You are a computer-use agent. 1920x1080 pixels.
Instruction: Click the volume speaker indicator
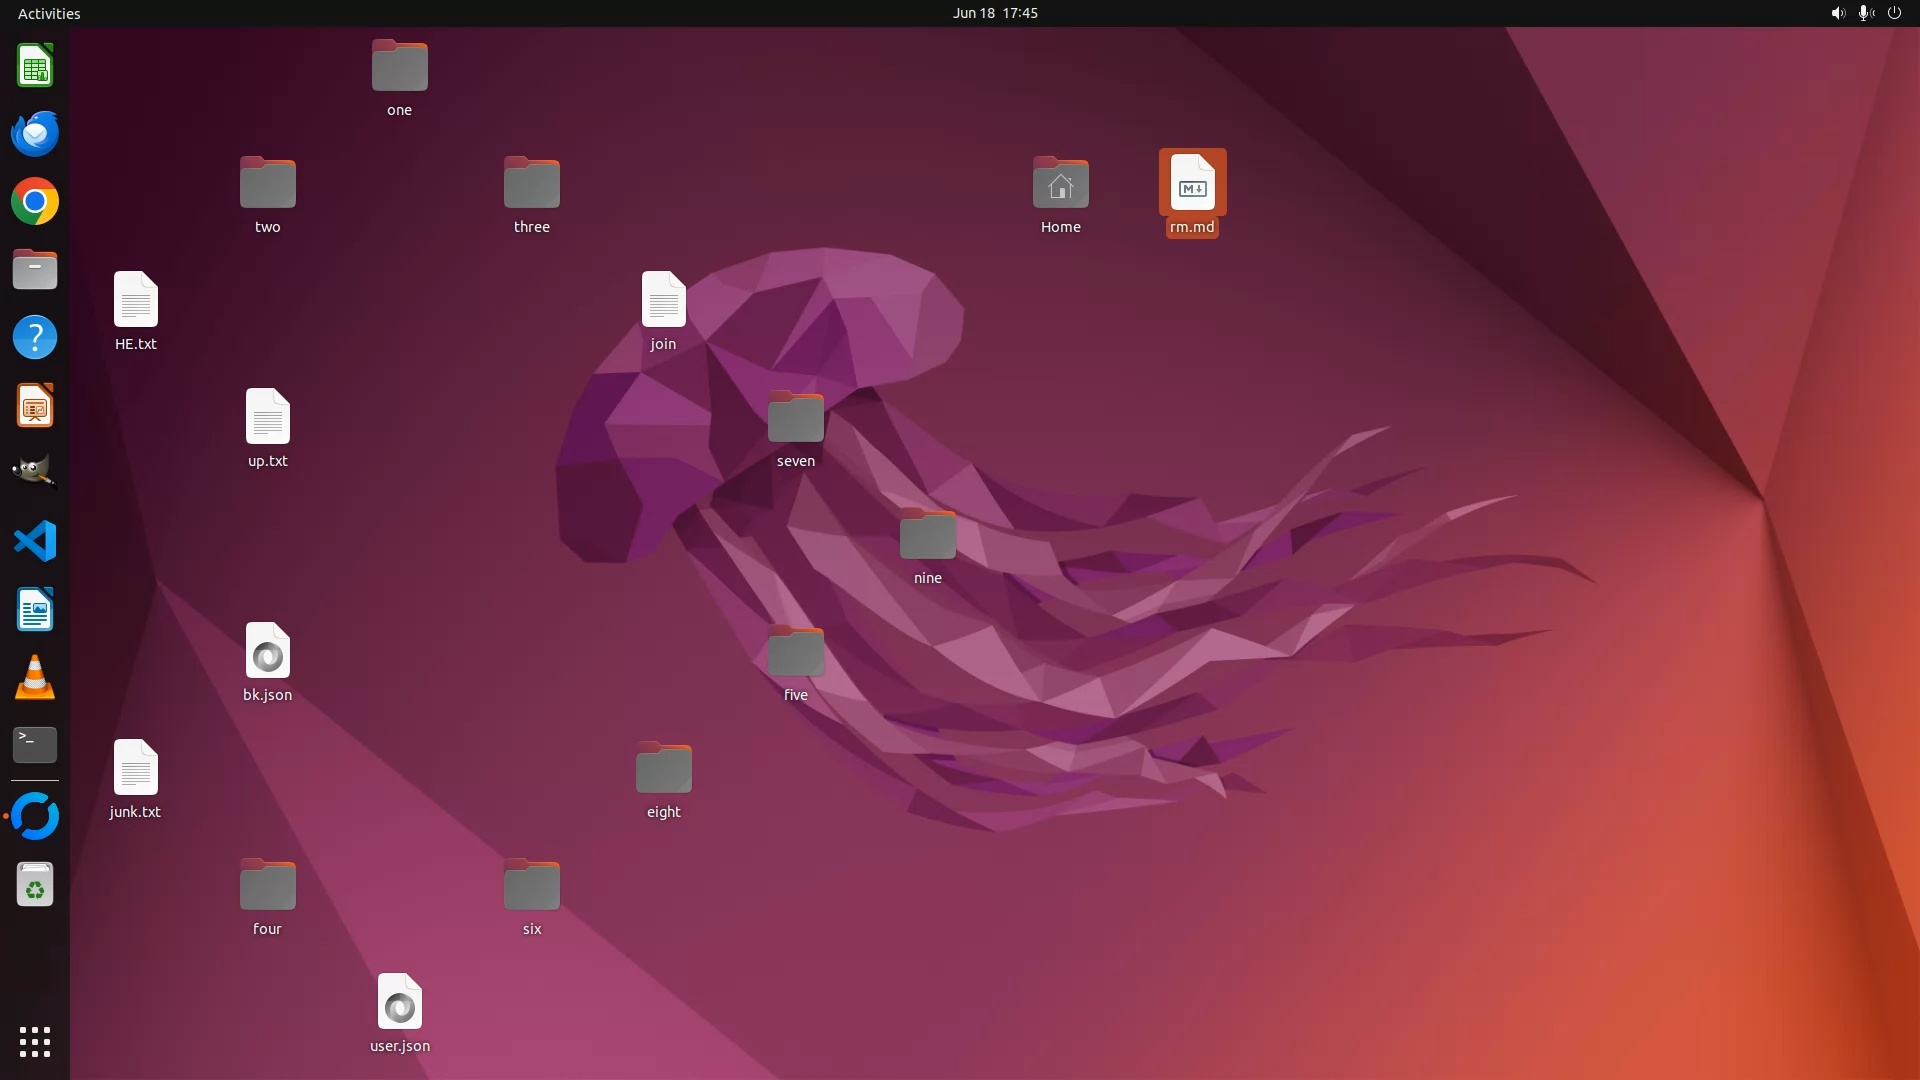pyautogui.click(x=1838, y=13)
